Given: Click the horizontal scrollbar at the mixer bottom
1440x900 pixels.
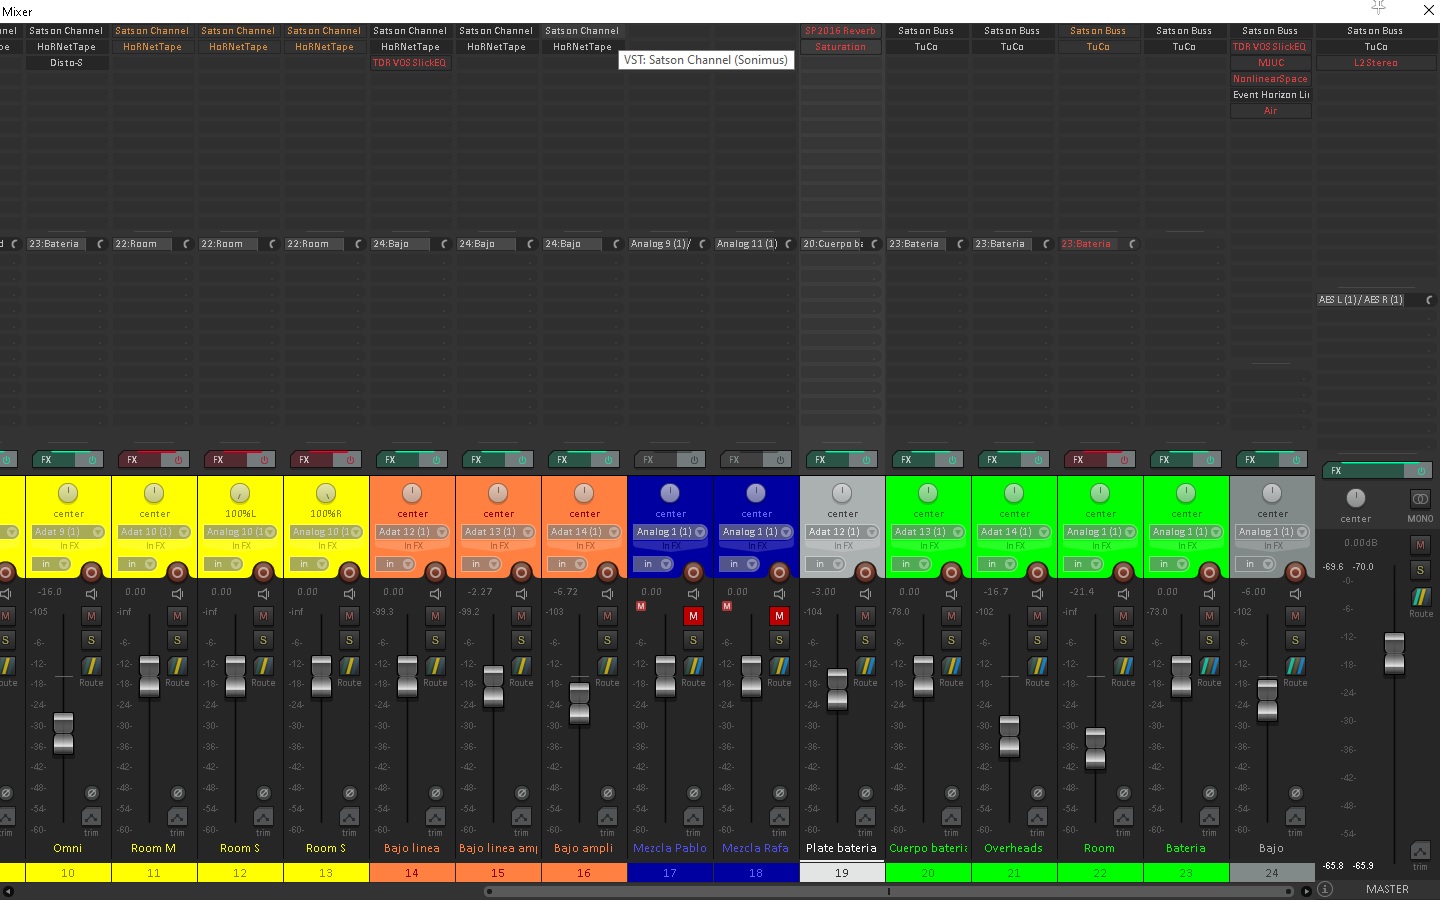Looking at the screenshot, I should point(888,890).
